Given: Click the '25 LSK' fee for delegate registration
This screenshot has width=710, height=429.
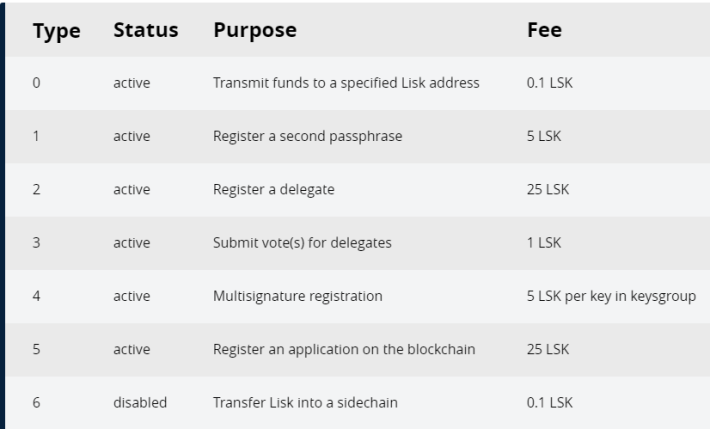Looking at the screenshot, I should (x=548, y=189).
